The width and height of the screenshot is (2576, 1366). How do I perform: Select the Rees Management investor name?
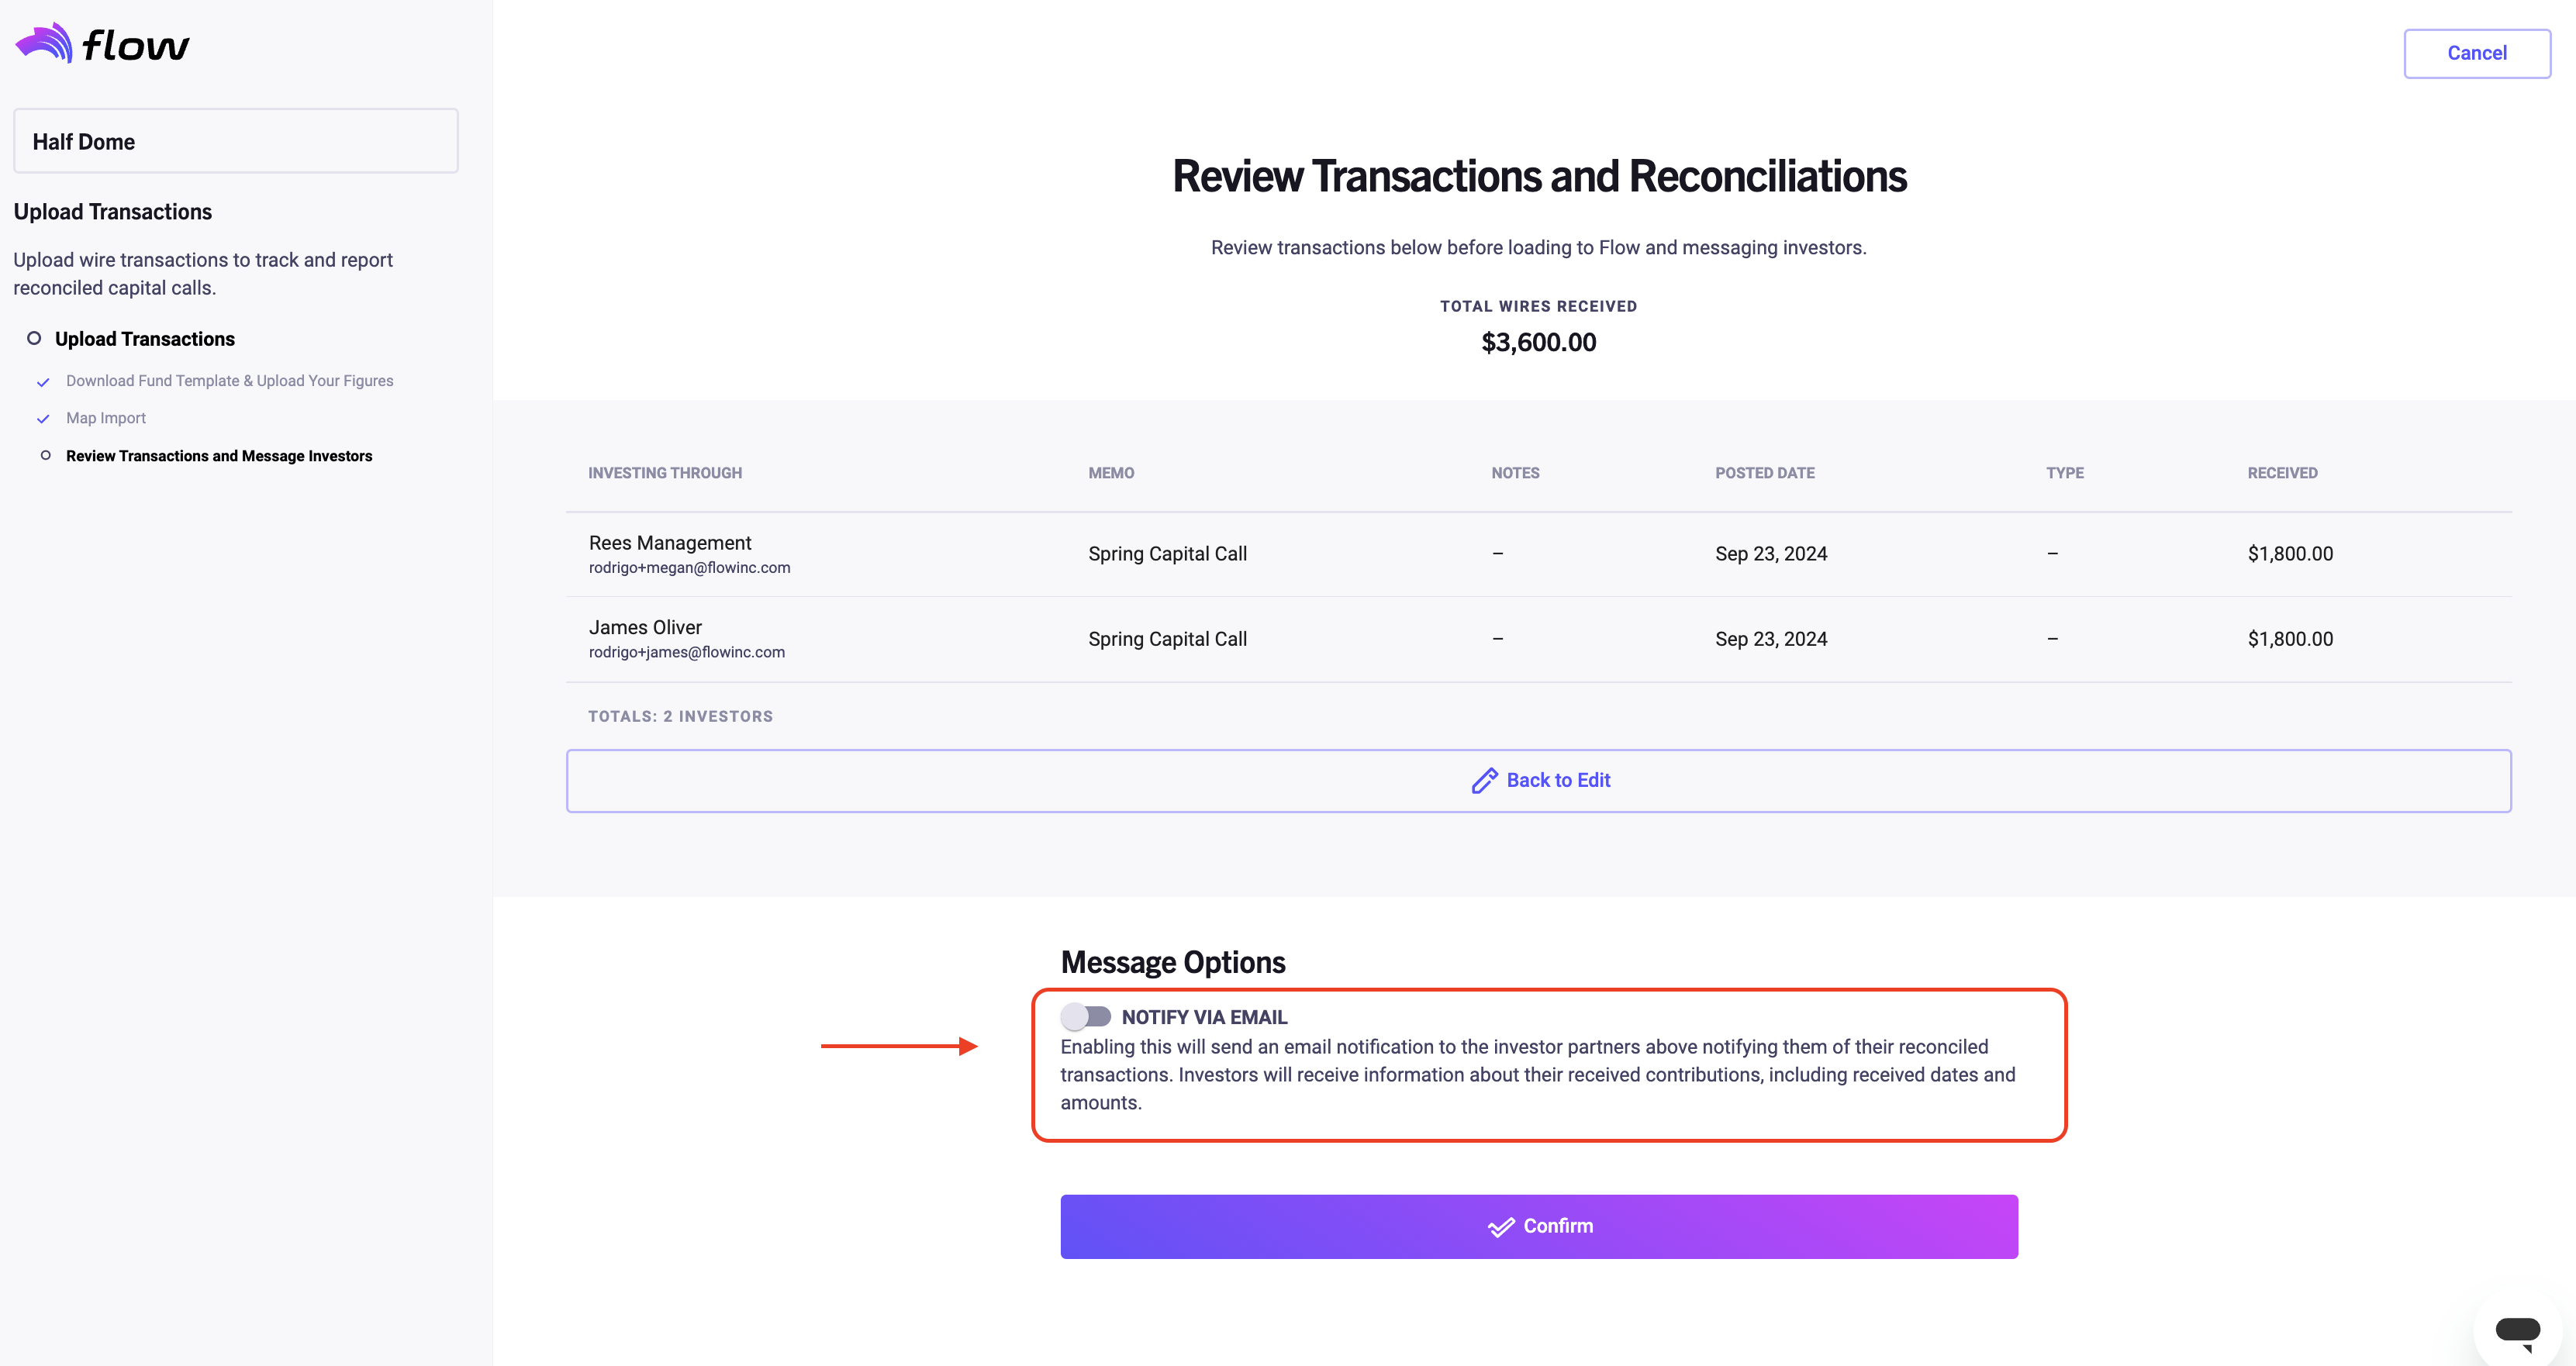pos(670,543)
